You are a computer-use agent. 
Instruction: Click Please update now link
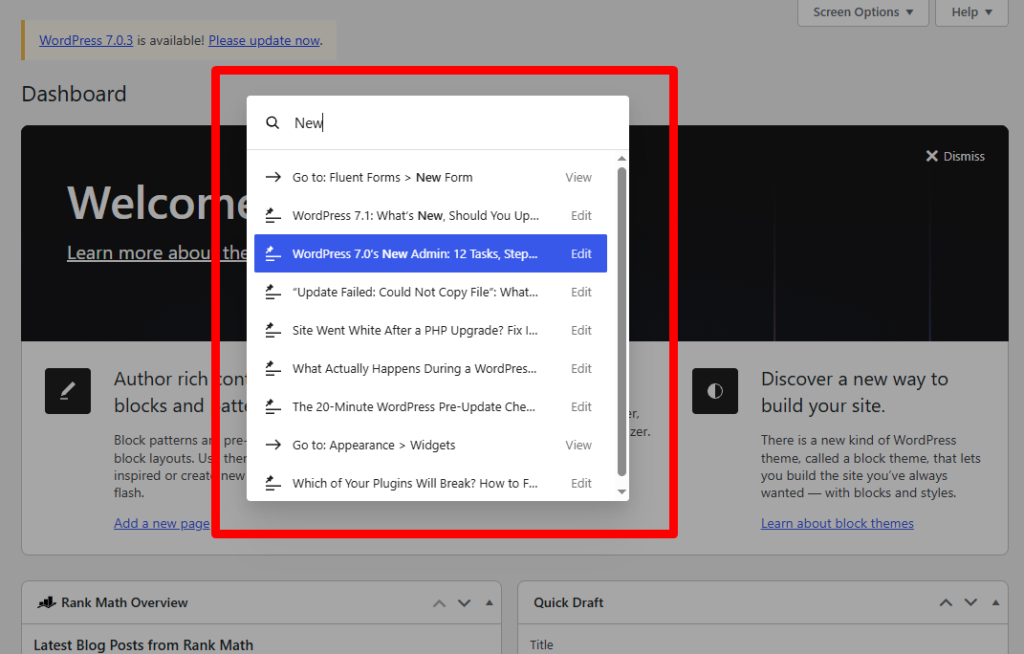[264, 41]
